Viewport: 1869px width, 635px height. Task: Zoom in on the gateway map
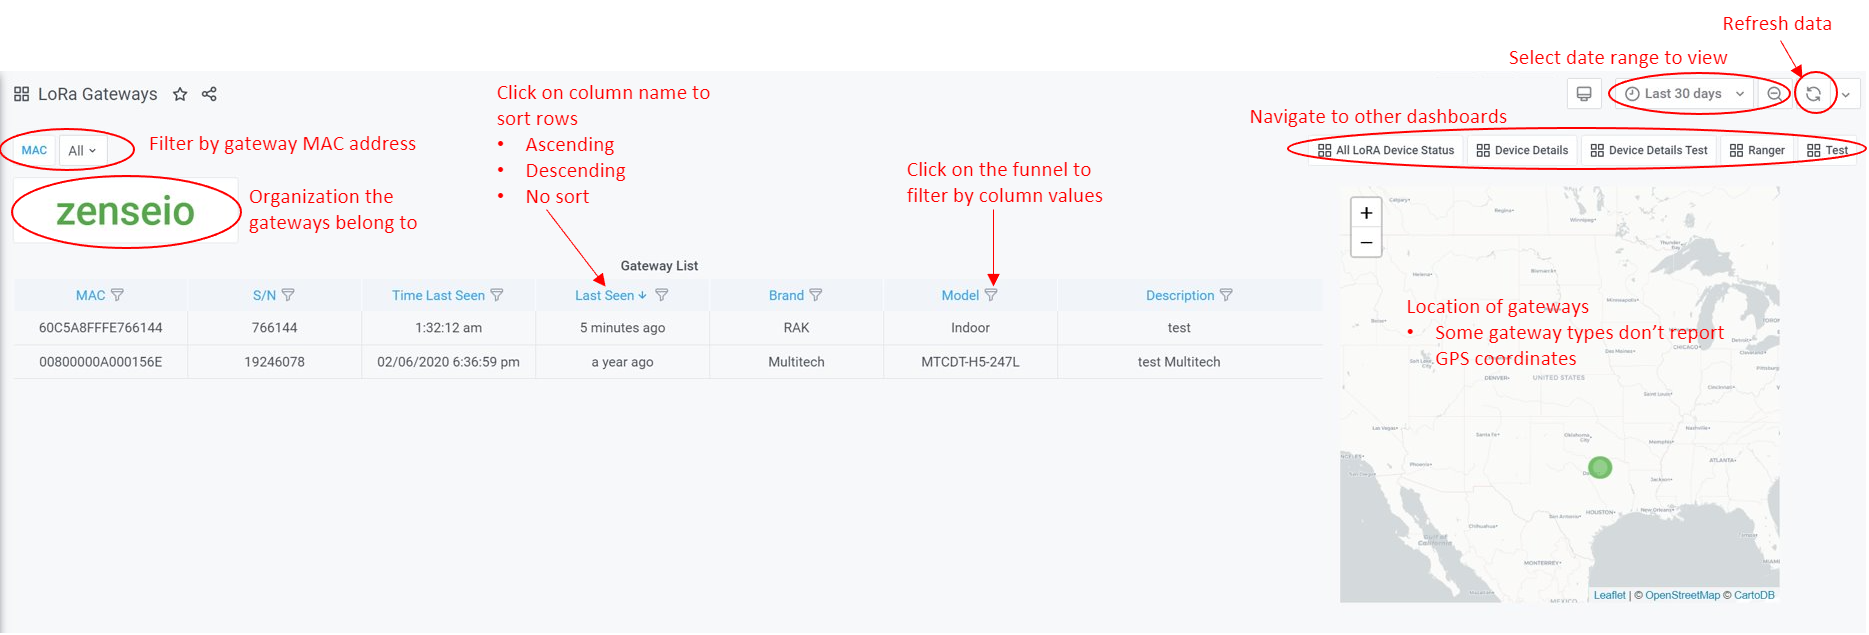1366,213
